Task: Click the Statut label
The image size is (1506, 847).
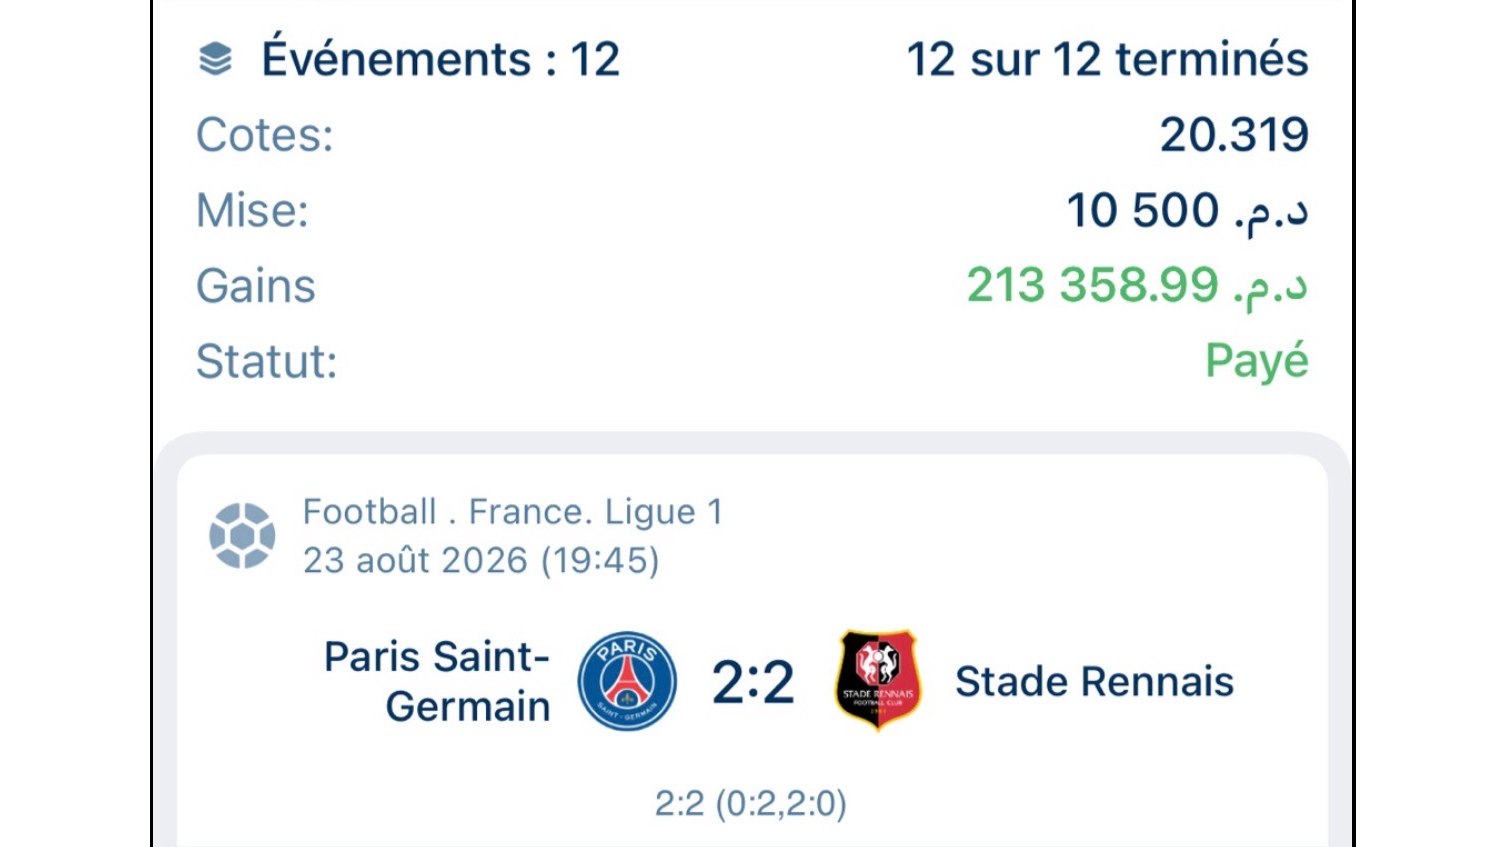Action: tap(267, 361)
